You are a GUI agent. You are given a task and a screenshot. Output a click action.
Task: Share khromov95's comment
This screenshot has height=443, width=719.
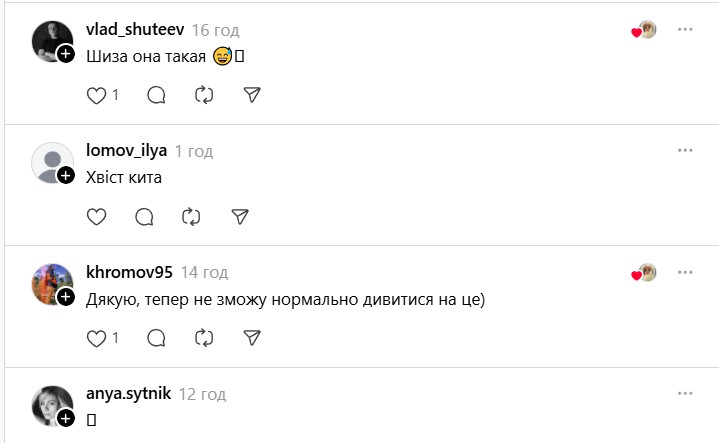tap(252, 338)
